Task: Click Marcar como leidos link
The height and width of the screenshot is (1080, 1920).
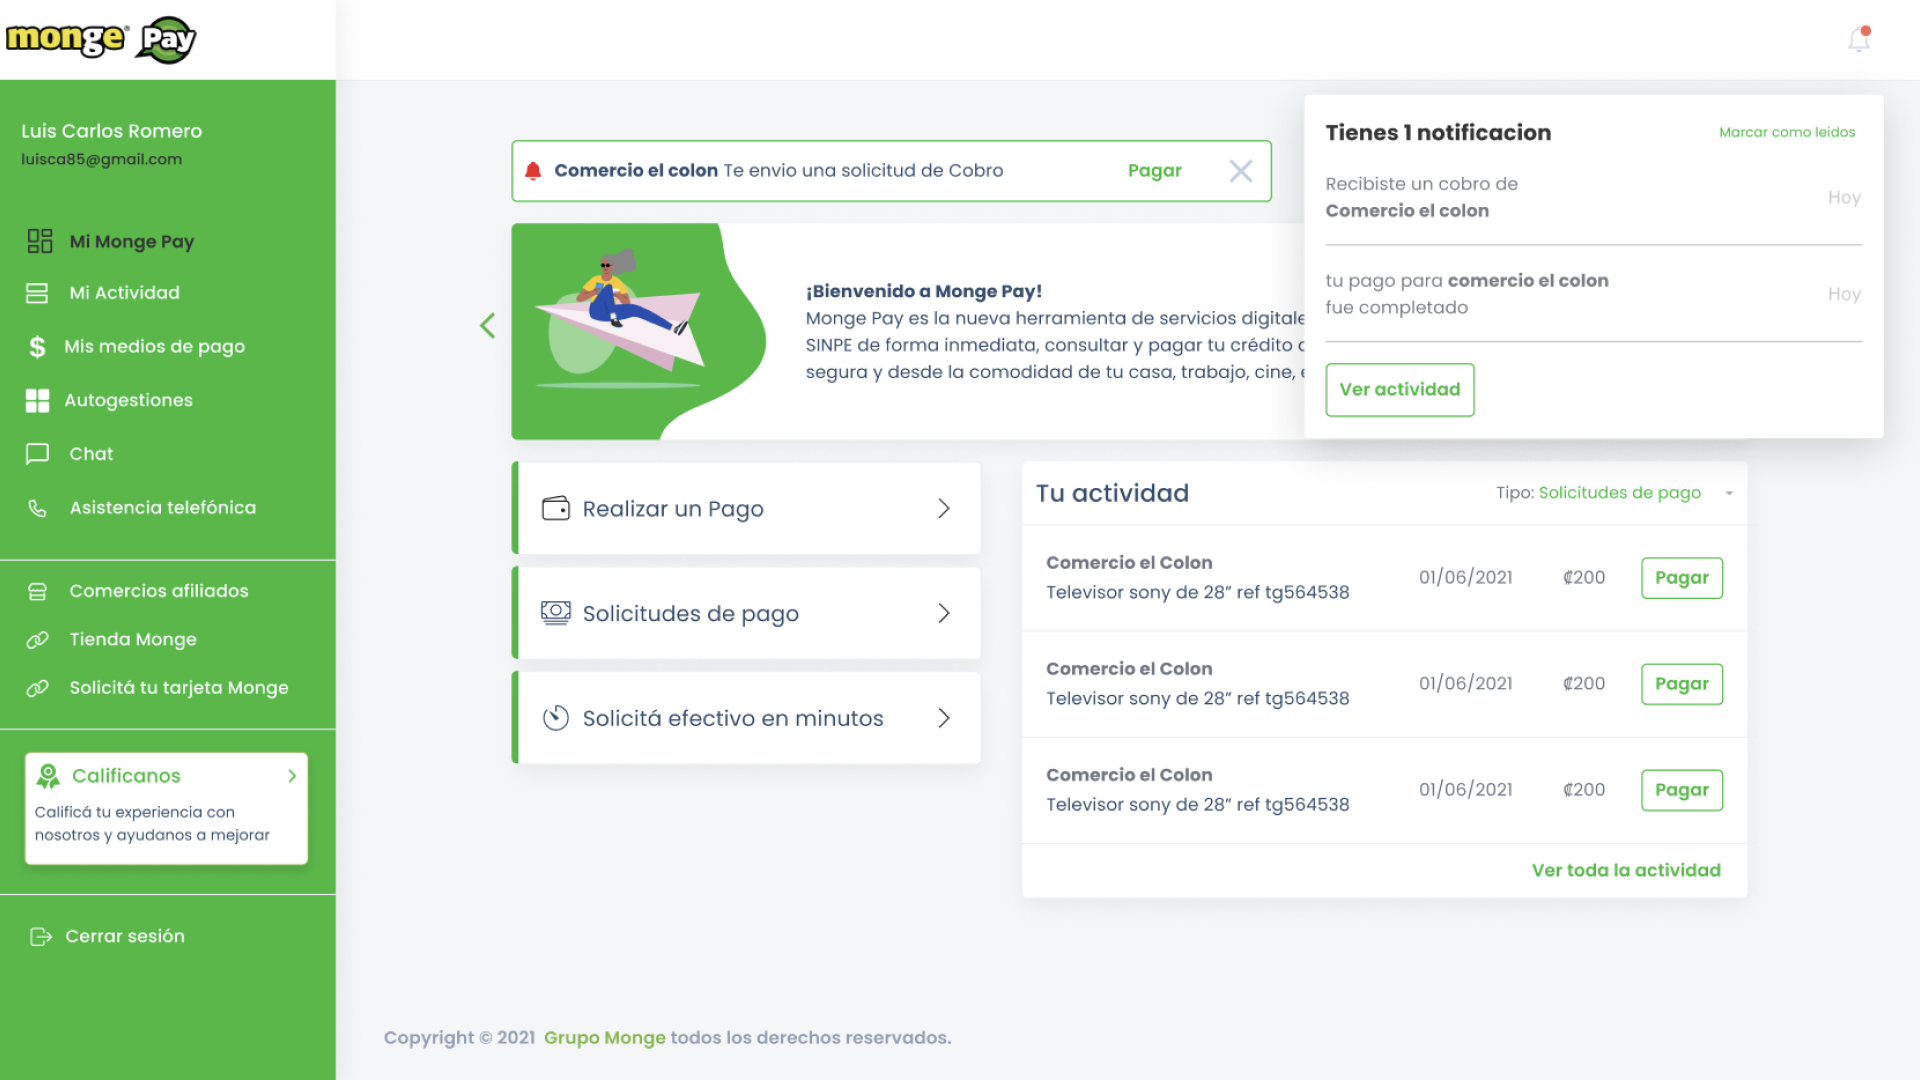Action: [1787, 132]
